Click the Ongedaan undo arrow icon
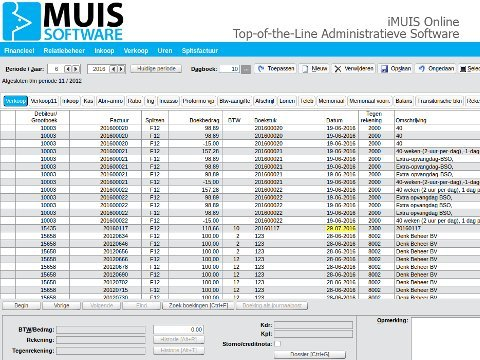The height and width of the screenshot is (360, 480). click(x=422, y=69)
